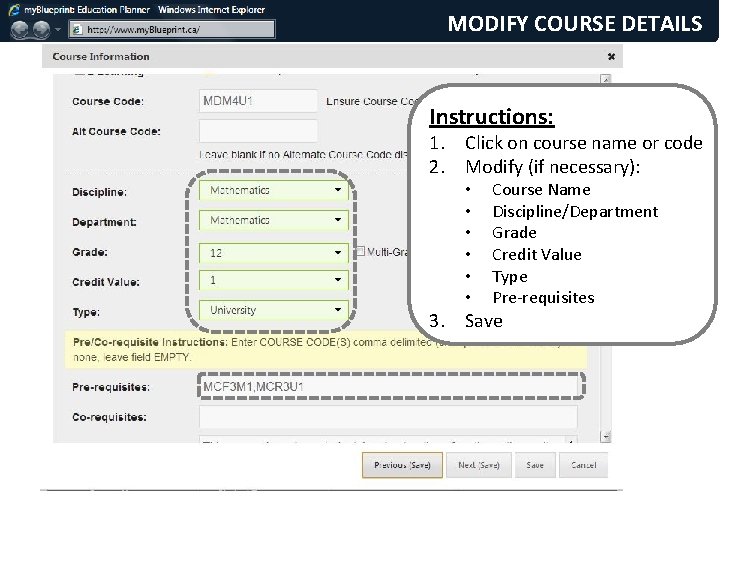Click the Cancel button

(x=583, y=465)
